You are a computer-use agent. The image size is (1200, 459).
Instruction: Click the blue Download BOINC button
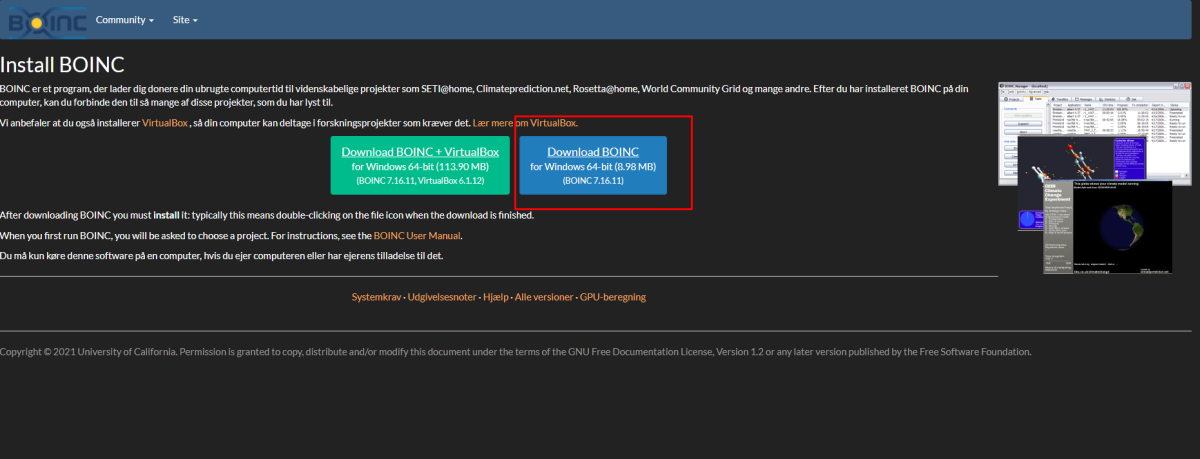click(x=594, y=165)
